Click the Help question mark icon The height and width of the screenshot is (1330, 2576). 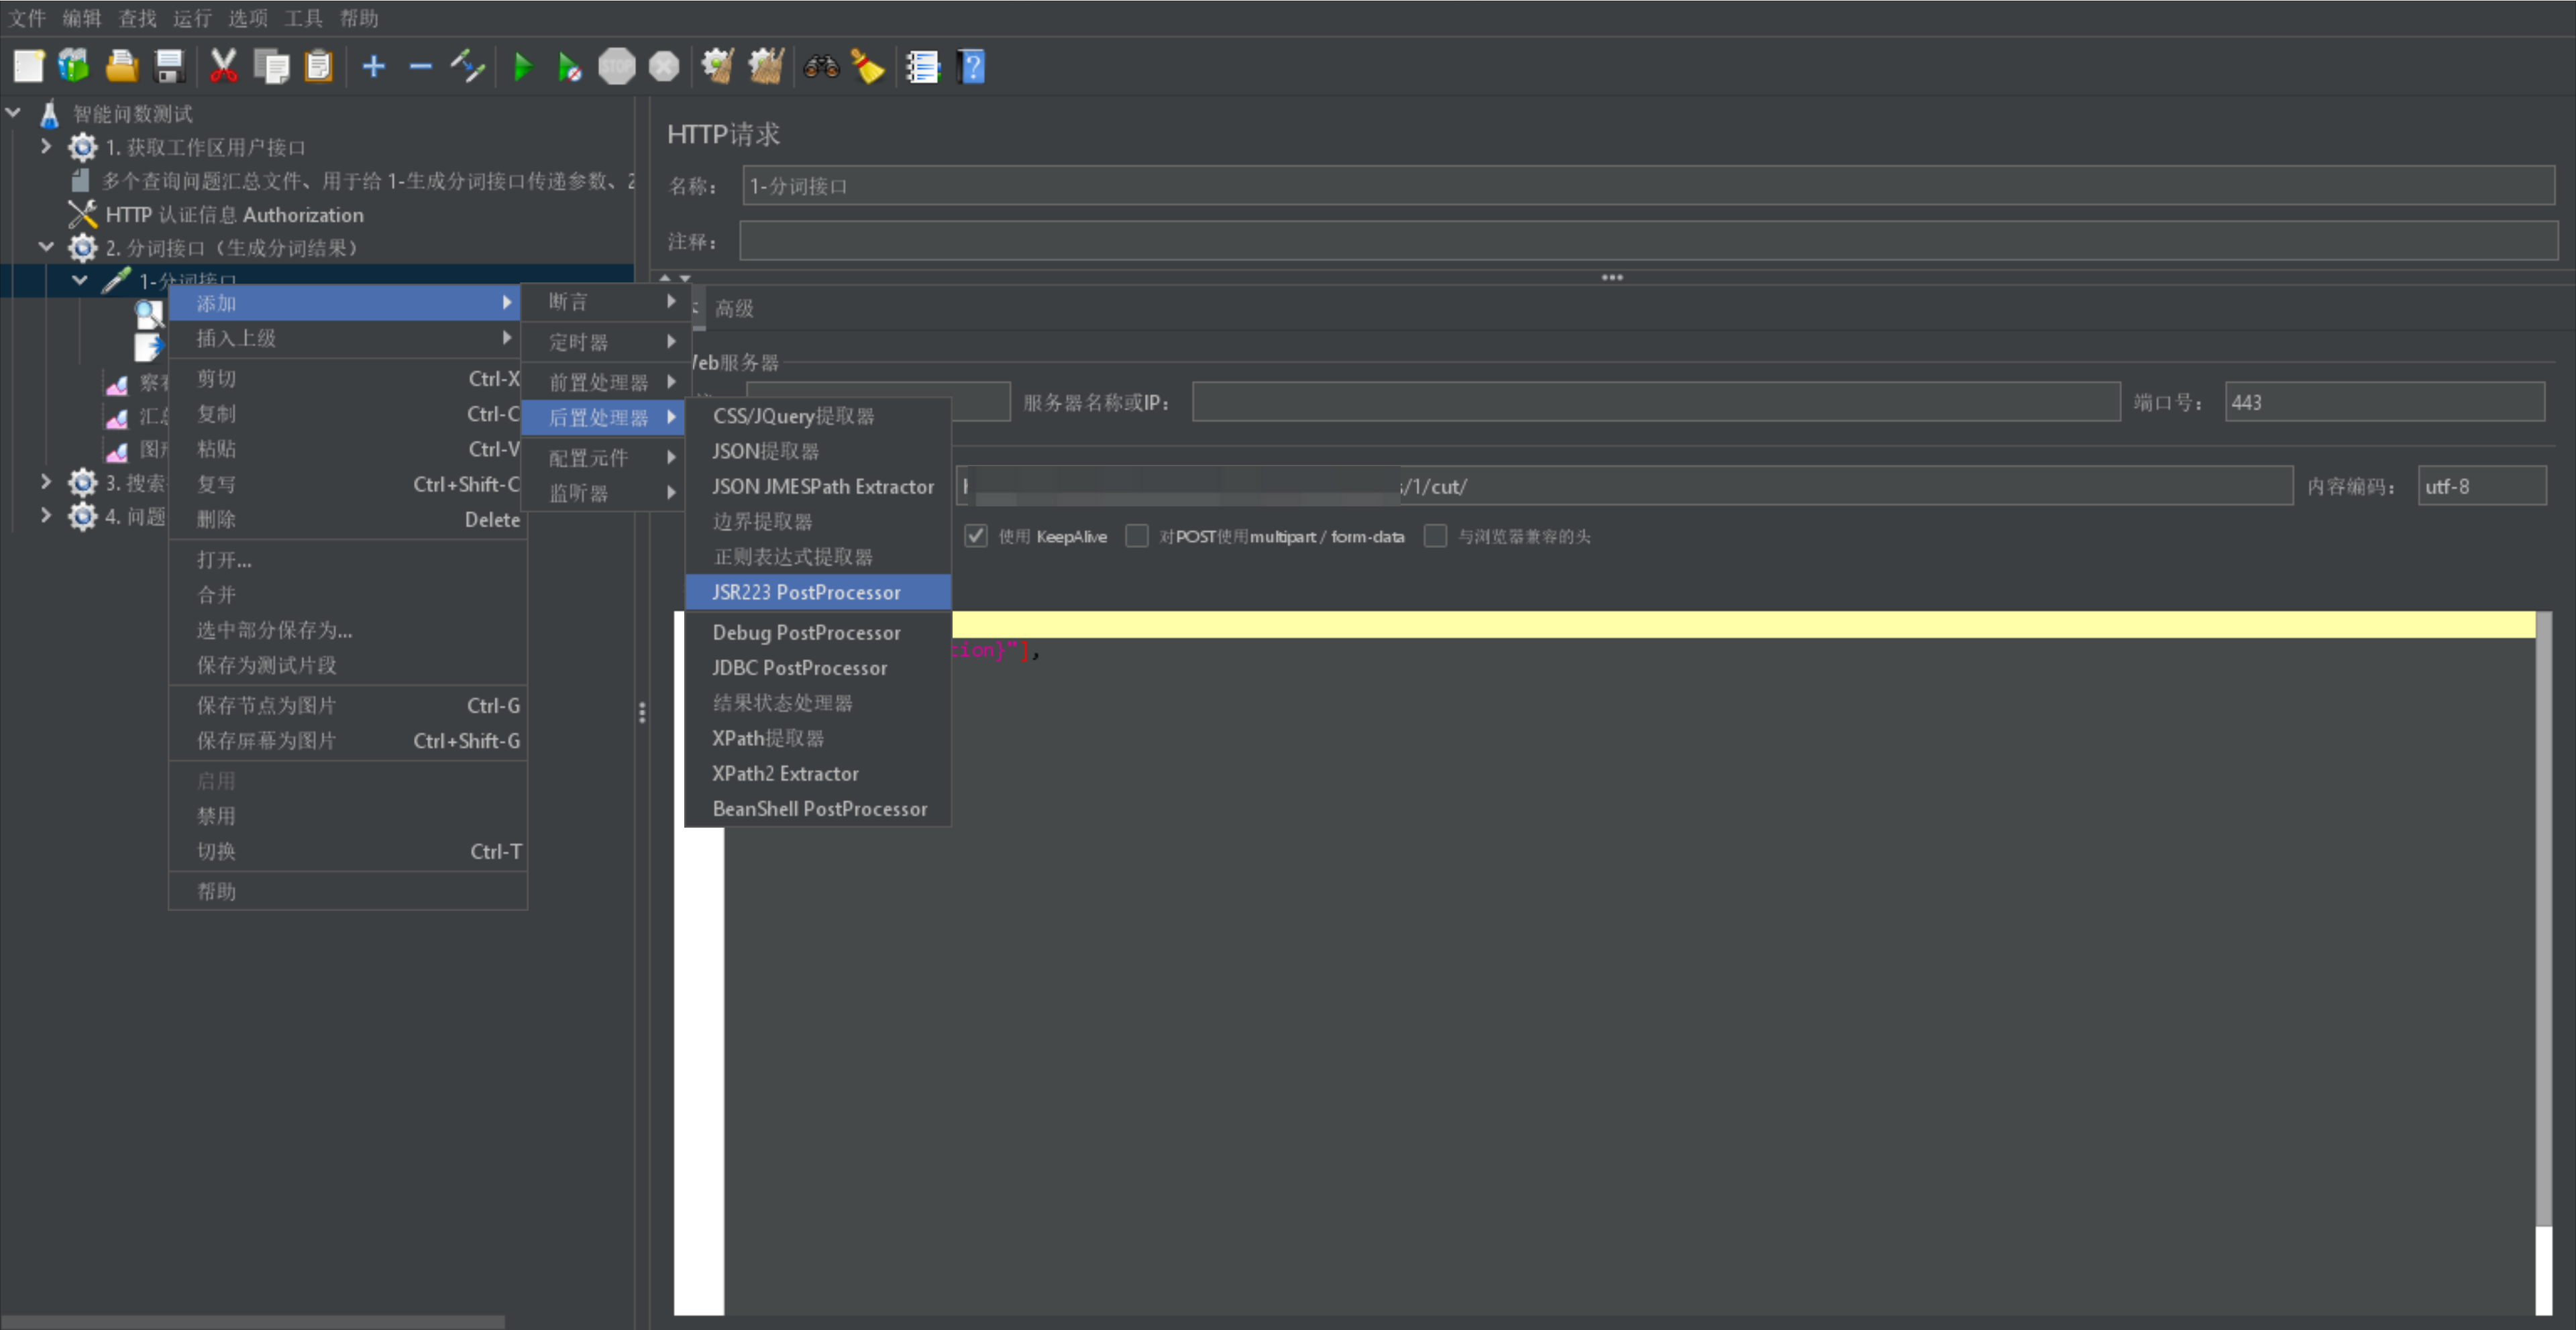pyautogui.click(x=971, y=67)
